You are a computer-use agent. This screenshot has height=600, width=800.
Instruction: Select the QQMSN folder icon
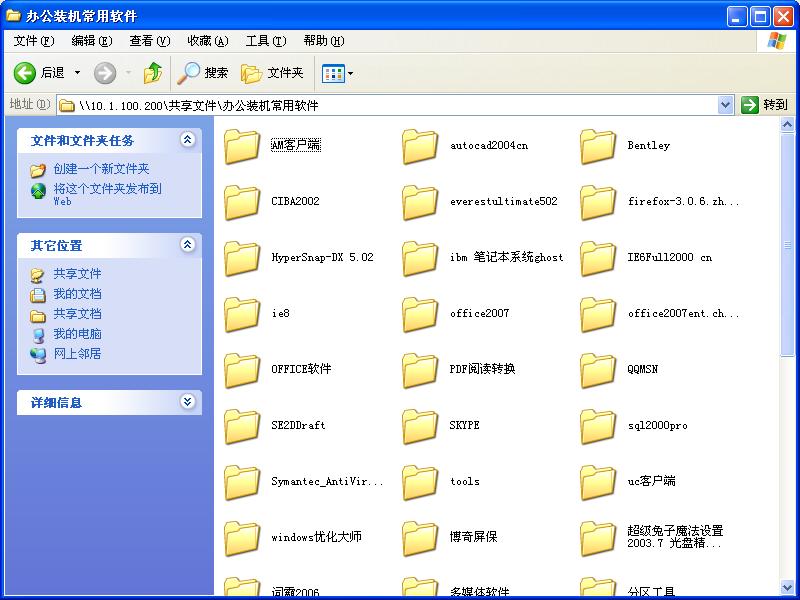coord(598,370)
